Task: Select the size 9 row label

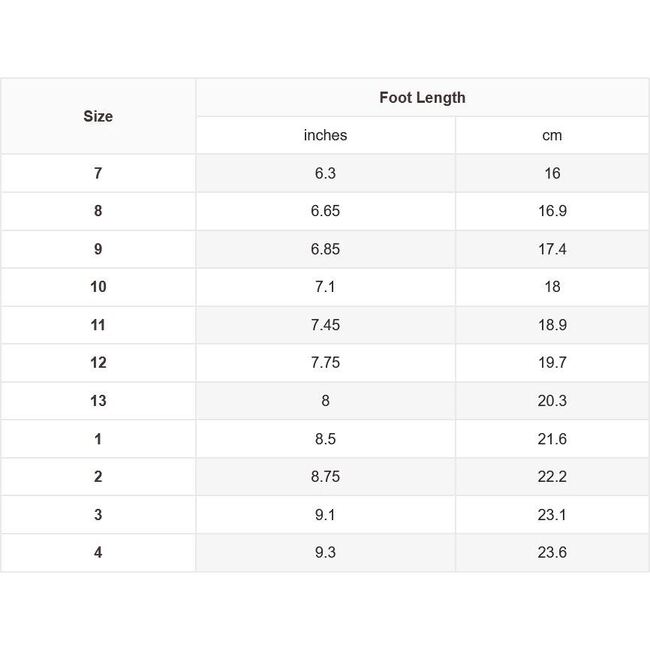Action: 98,249
